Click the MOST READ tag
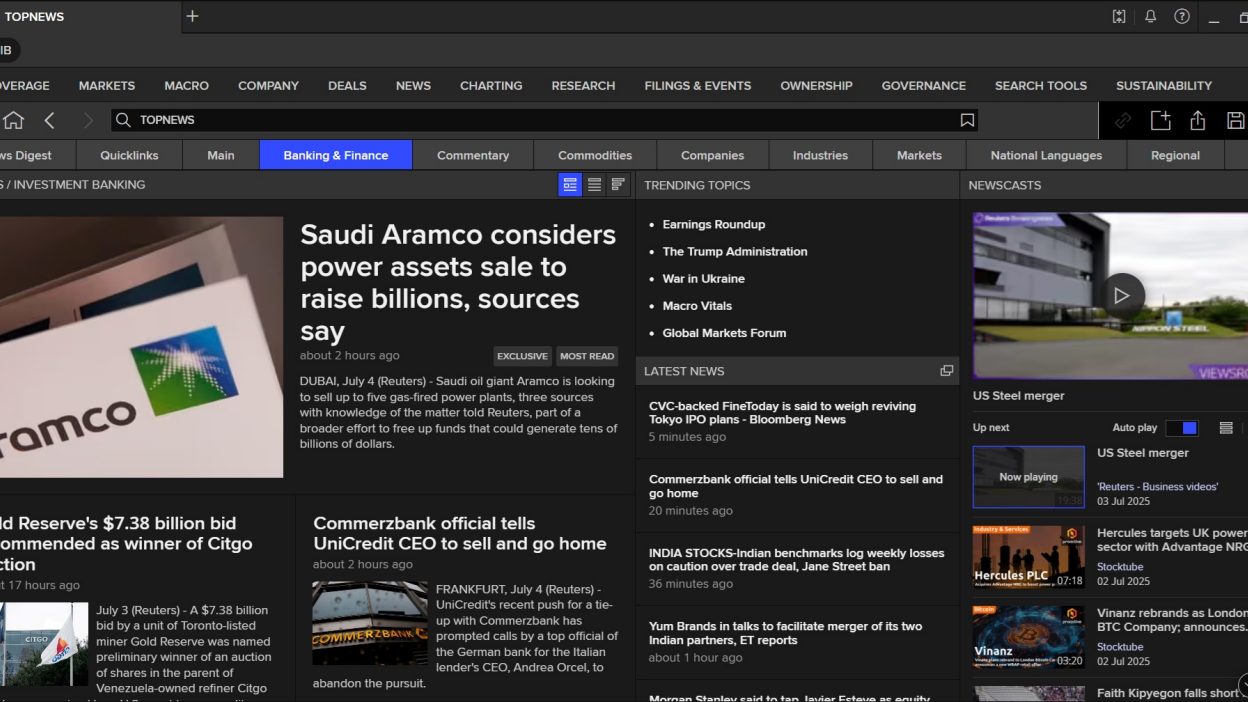1248x702 pixels. [587, 356]
